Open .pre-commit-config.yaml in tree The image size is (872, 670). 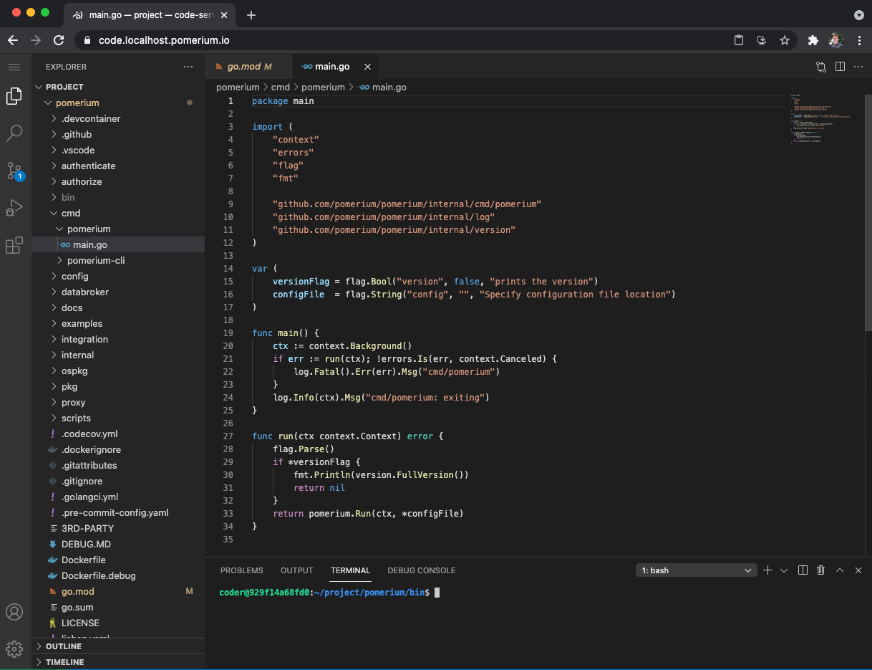(x=118, y=513)
